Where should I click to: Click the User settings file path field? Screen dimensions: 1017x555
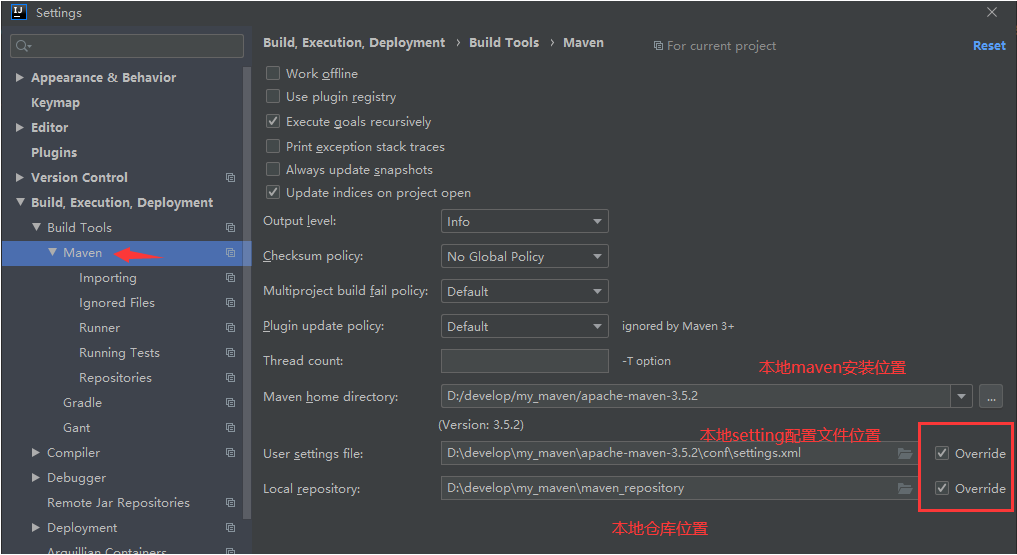[678, 453]
